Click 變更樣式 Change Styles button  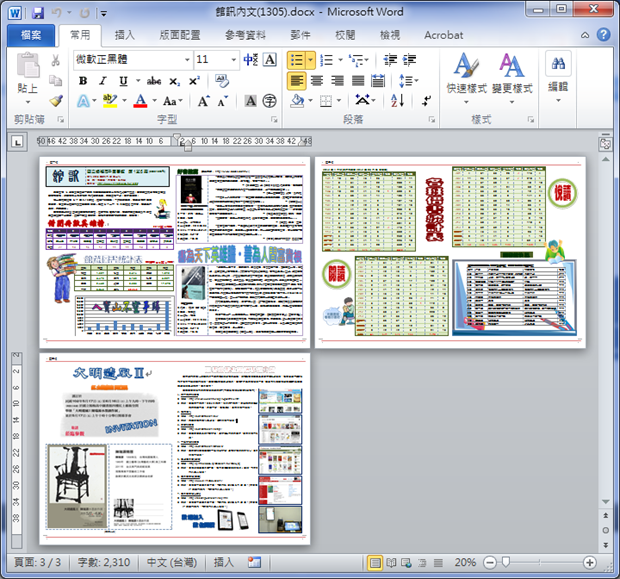512,79
